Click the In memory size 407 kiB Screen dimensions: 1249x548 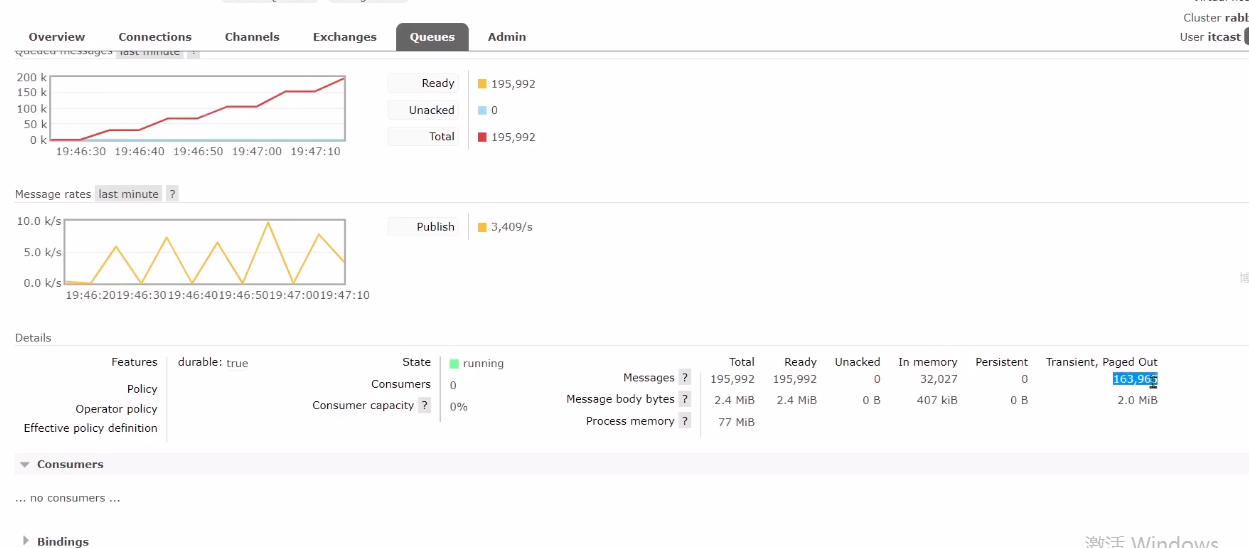click(937, 400)
